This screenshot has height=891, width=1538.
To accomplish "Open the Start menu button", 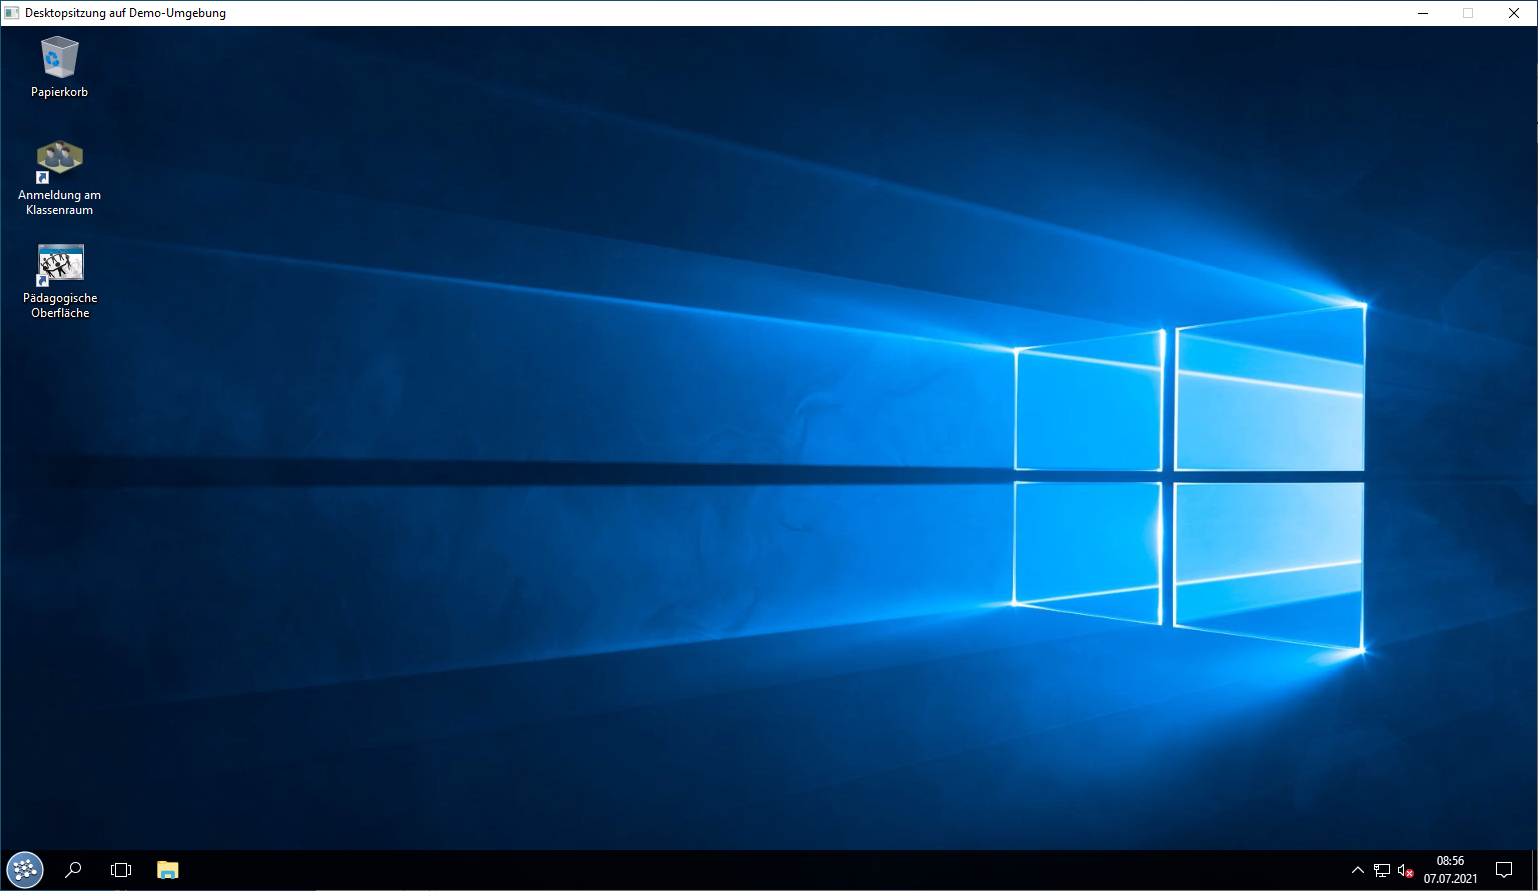I will point(24,870).
